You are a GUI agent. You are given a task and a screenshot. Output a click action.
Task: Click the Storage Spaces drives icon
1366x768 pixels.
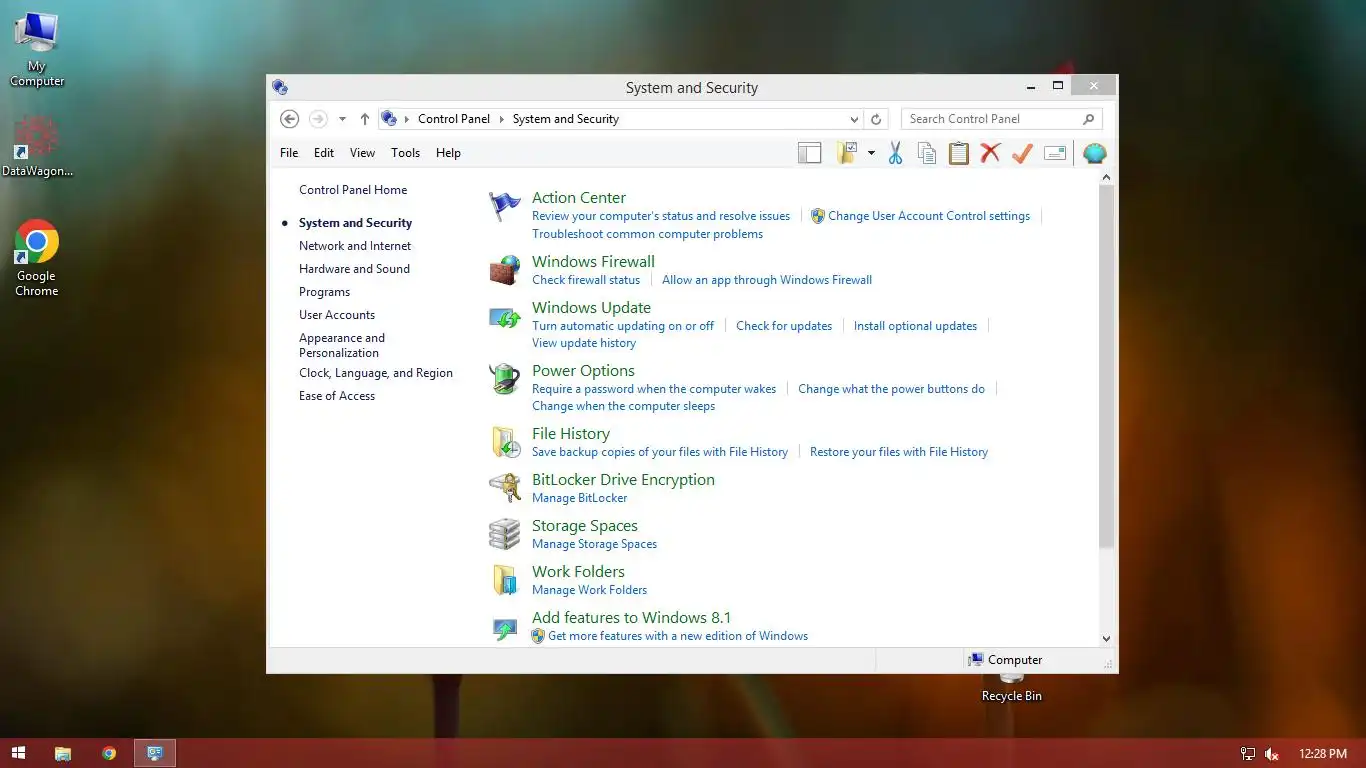[x=505, y=534]
